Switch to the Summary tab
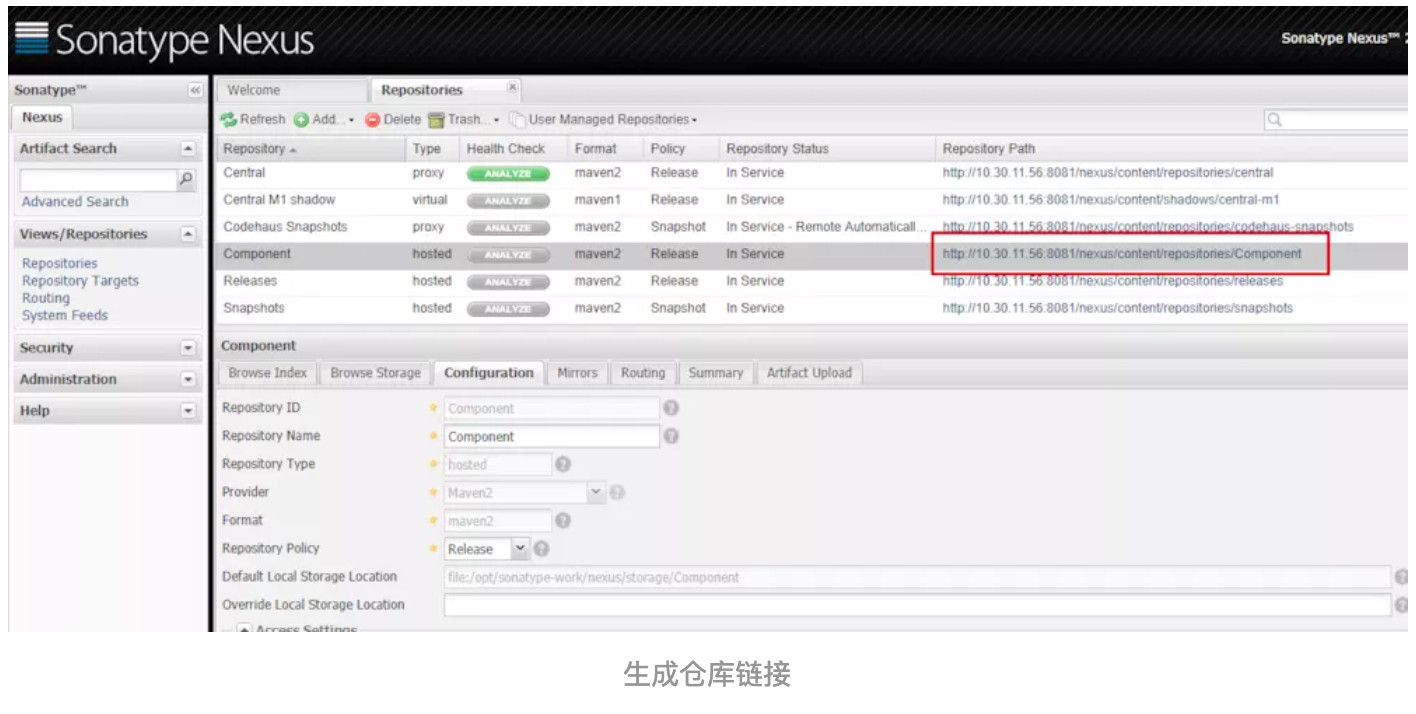This screenshot has height=714, width=1416. 716,373
